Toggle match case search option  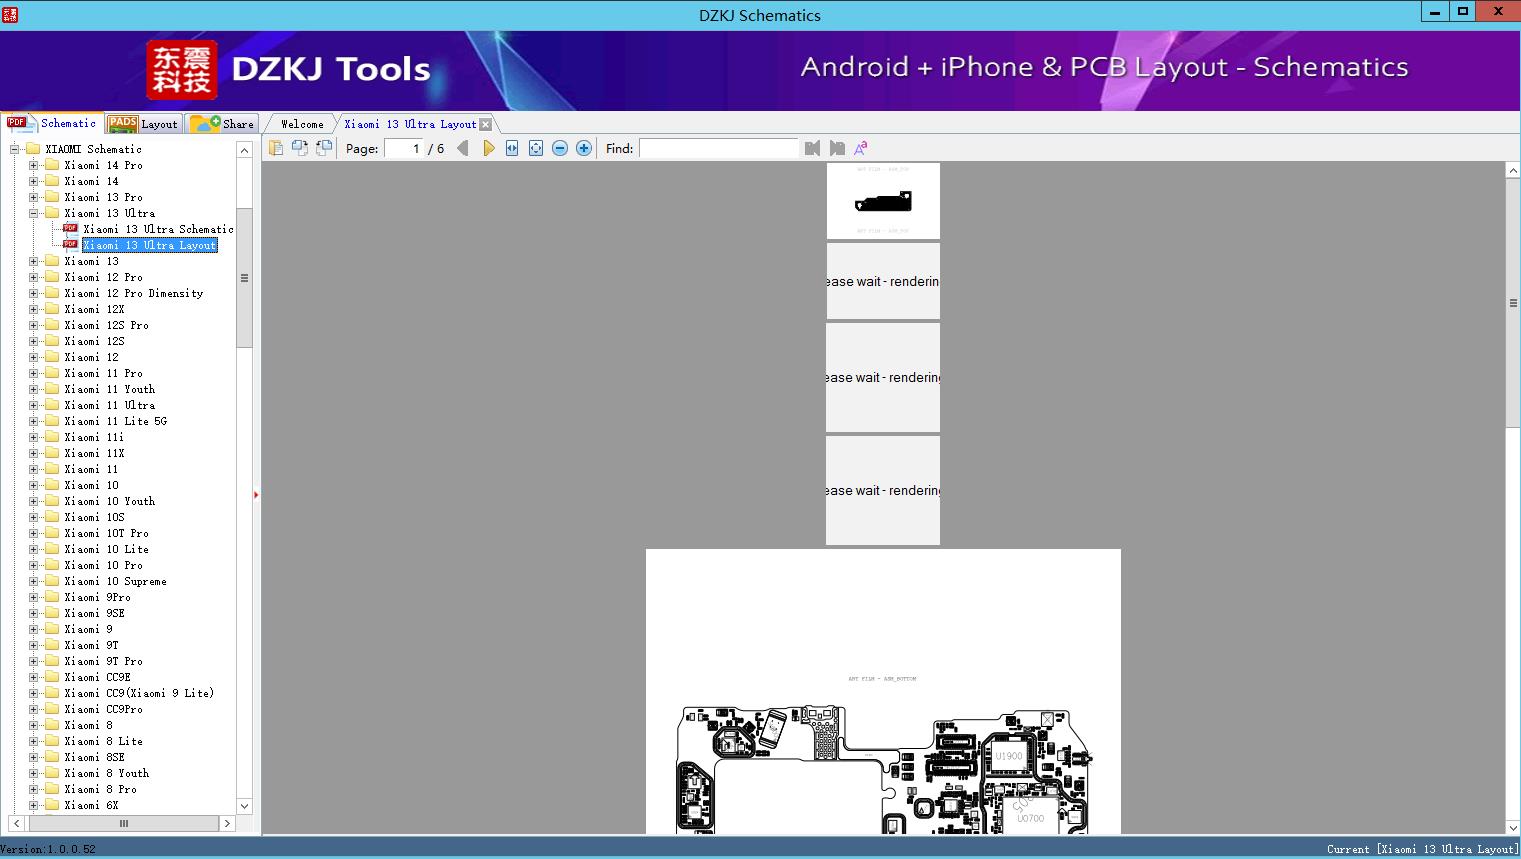pyautogui.click(x=861, y=148)
